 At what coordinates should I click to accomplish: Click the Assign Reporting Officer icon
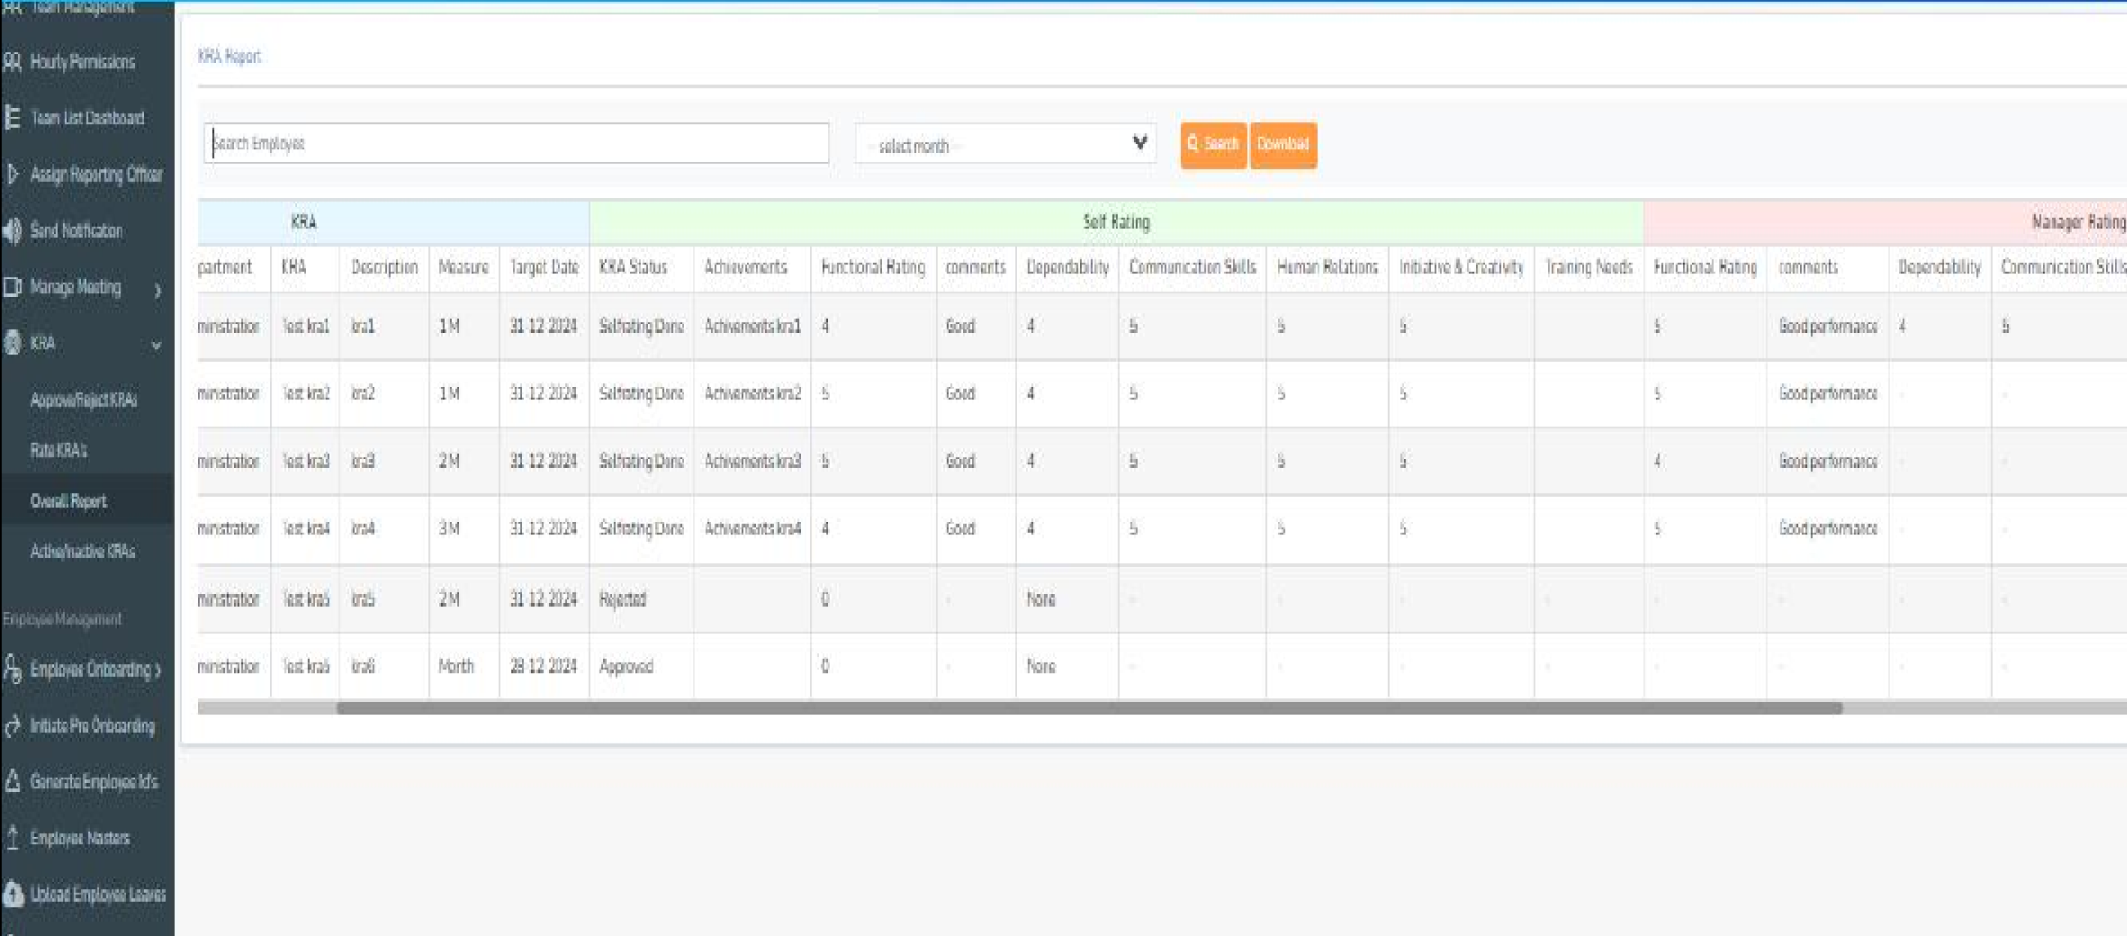(x=12, y=174)
